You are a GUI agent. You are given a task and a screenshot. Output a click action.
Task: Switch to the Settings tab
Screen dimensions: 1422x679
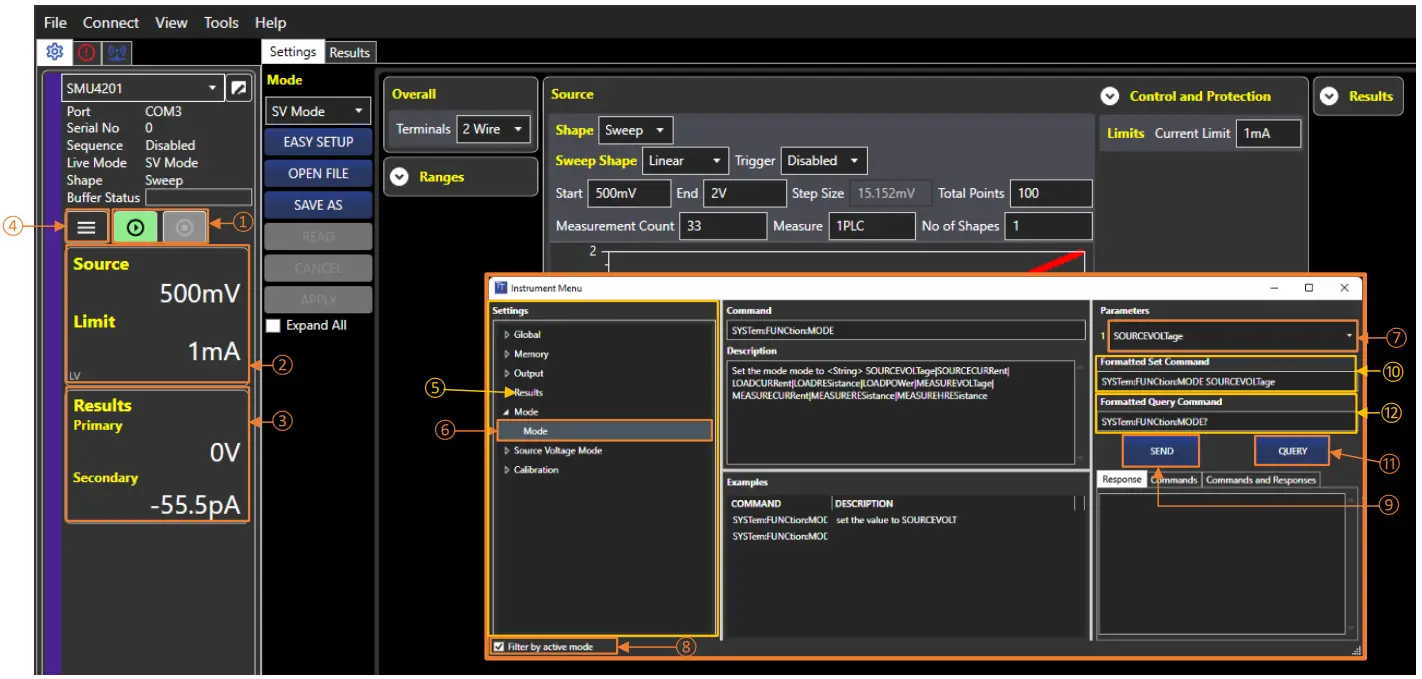click(x=293, y=52)
